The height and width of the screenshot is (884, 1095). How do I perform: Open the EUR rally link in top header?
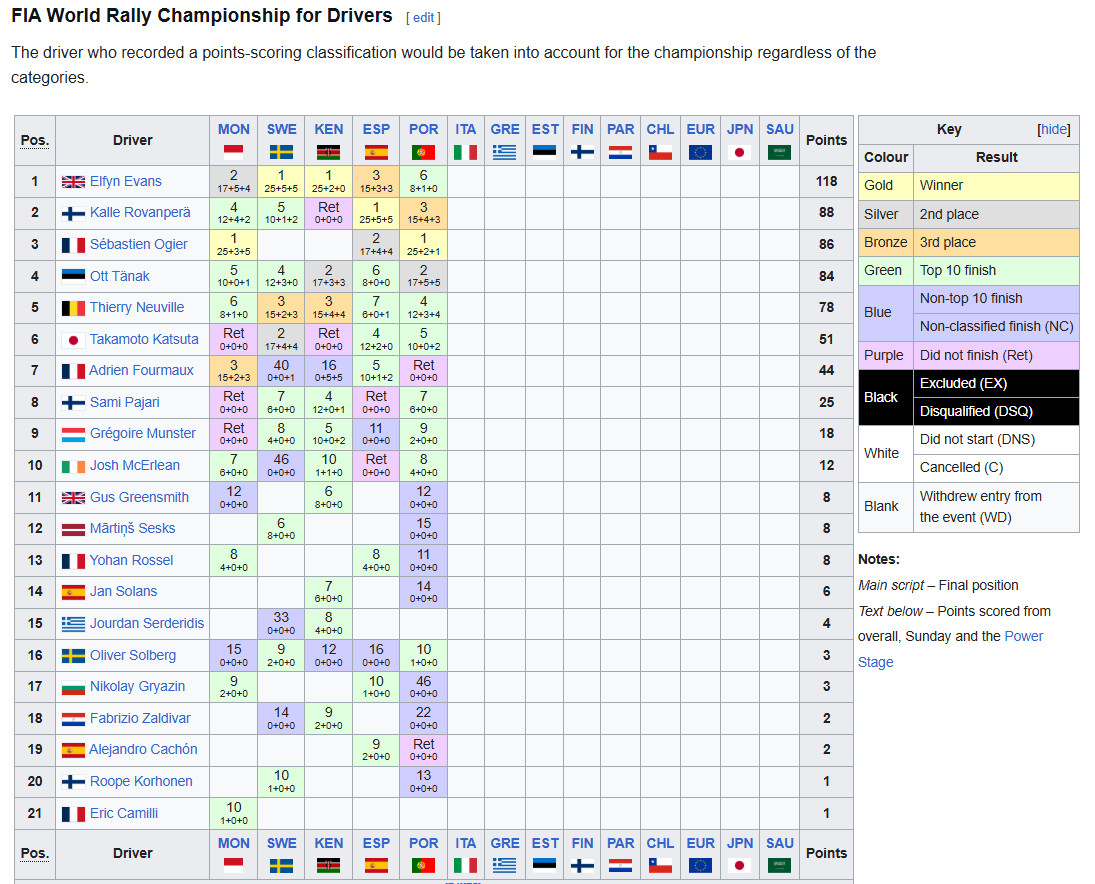700,129
